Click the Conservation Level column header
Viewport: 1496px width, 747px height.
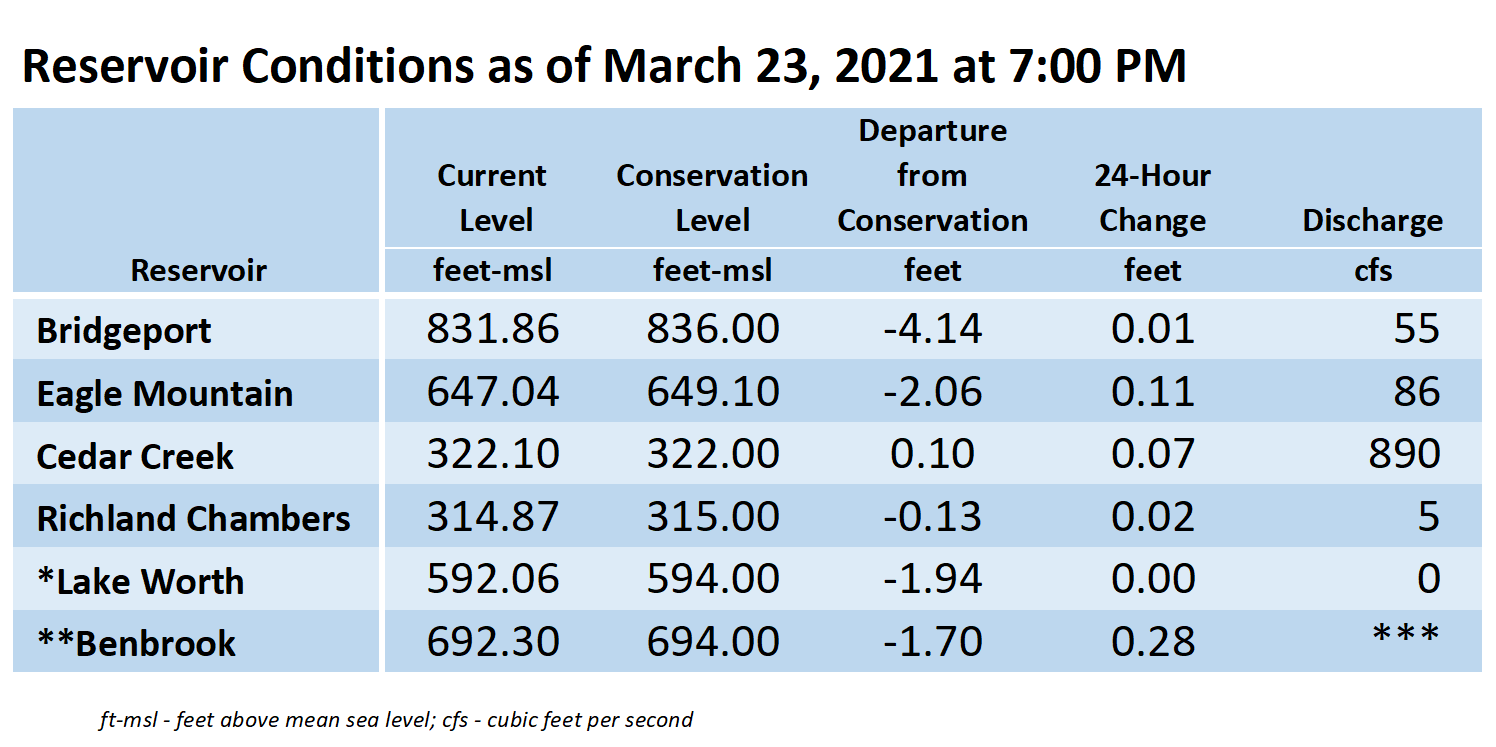(712, 198)
